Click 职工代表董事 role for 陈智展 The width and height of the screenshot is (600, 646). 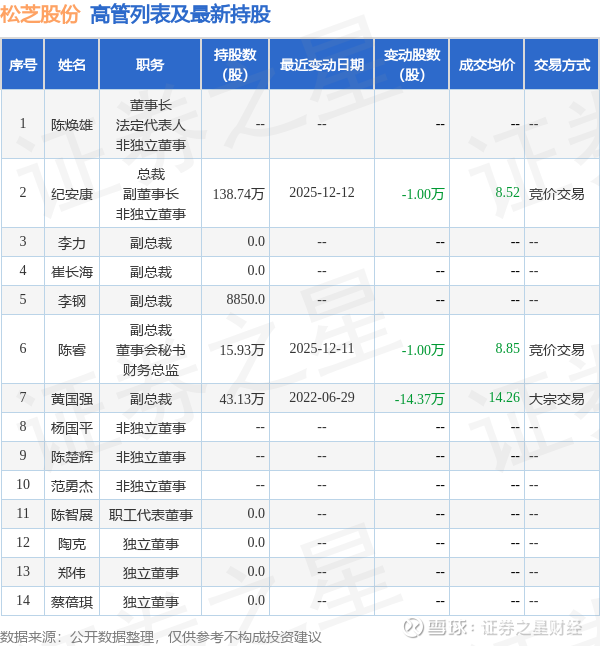coord(150,515)
